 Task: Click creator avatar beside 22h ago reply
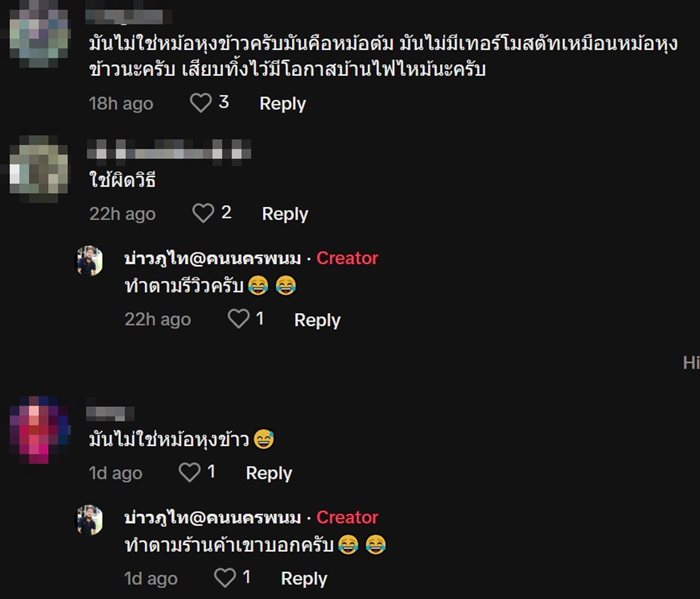pyautogui.click(x=90, y=261)
